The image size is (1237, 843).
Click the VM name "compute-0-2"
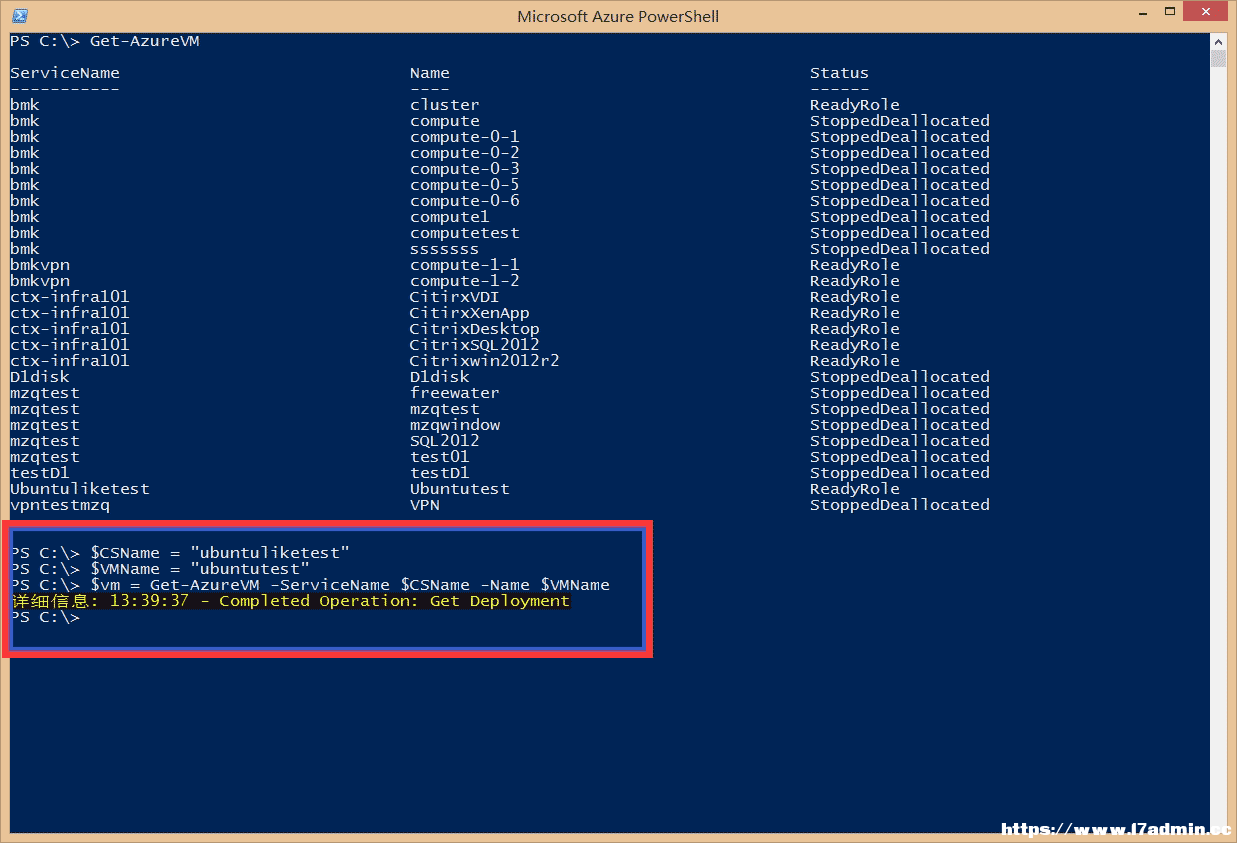[465, 153]
